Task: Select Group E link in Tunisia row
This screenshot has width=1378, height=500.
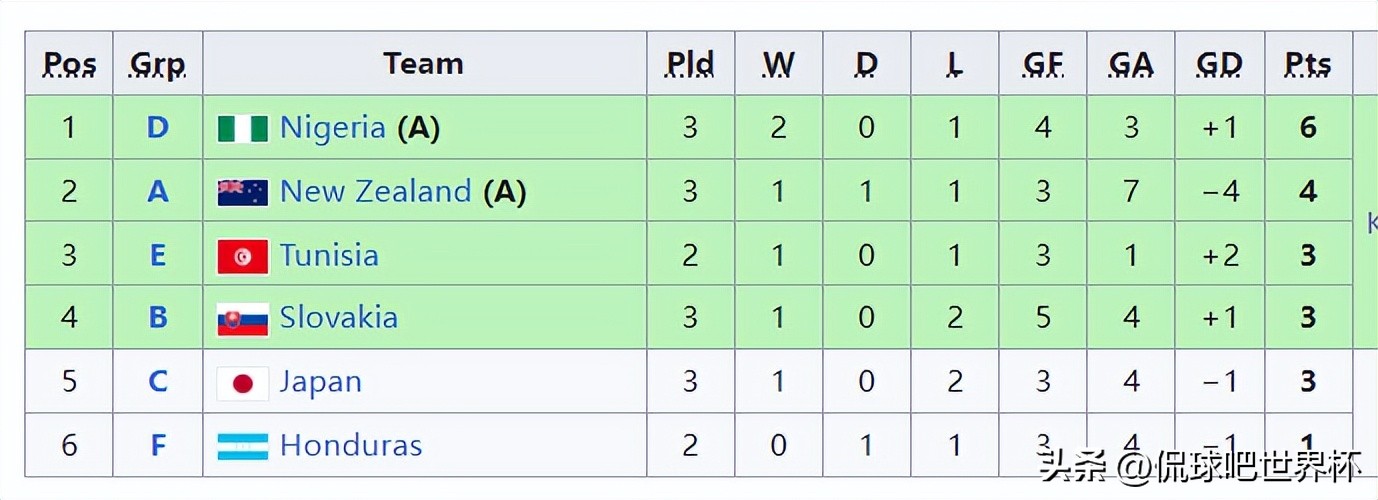Action: pos(158,256)
